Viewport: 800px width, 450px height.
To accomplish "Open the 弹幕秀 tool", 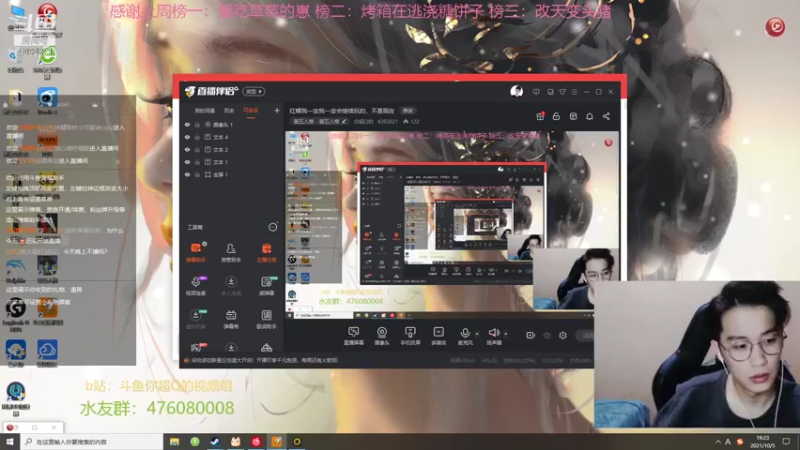I will click(231, 319).
